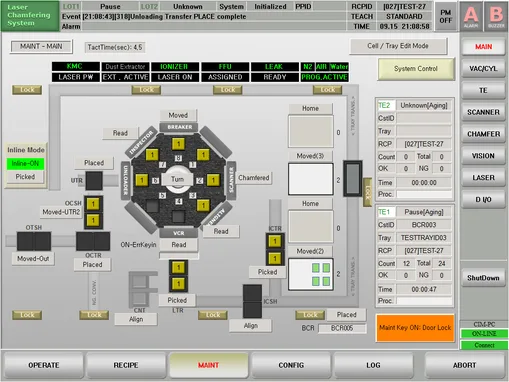Open the SCANNER maintenance page

pyautogui.click(x=483, y=112)
